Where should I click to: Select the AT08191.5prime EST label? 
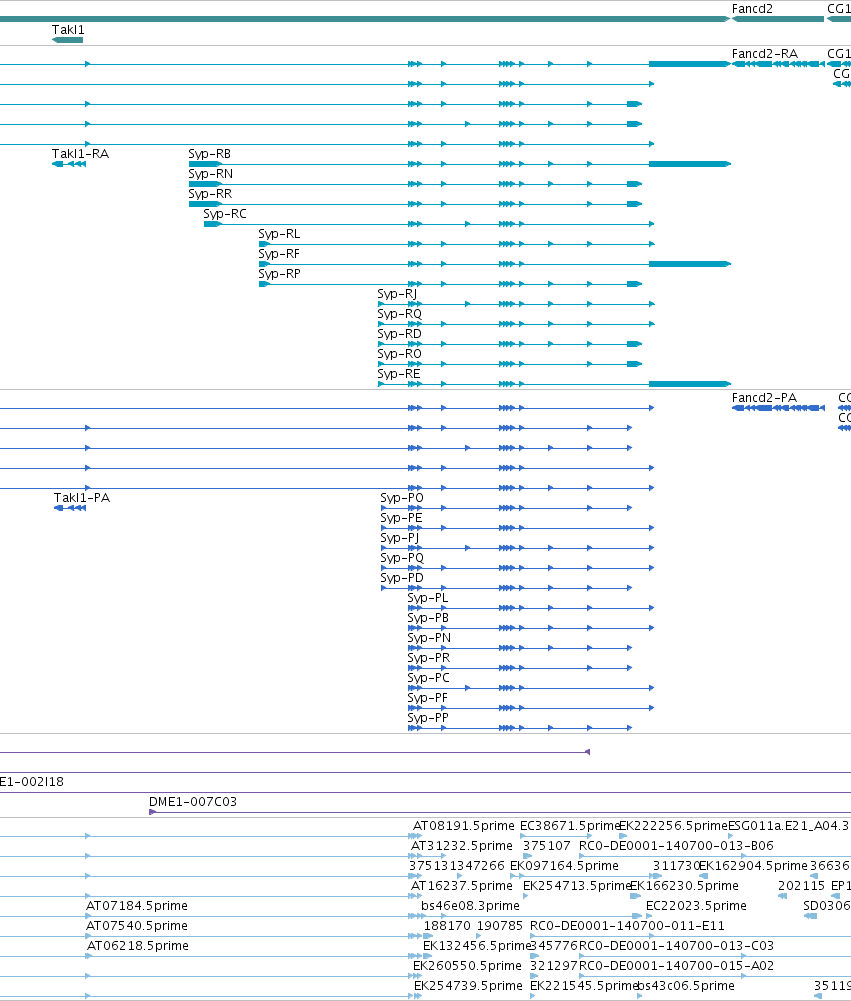[x=463, y=826]
